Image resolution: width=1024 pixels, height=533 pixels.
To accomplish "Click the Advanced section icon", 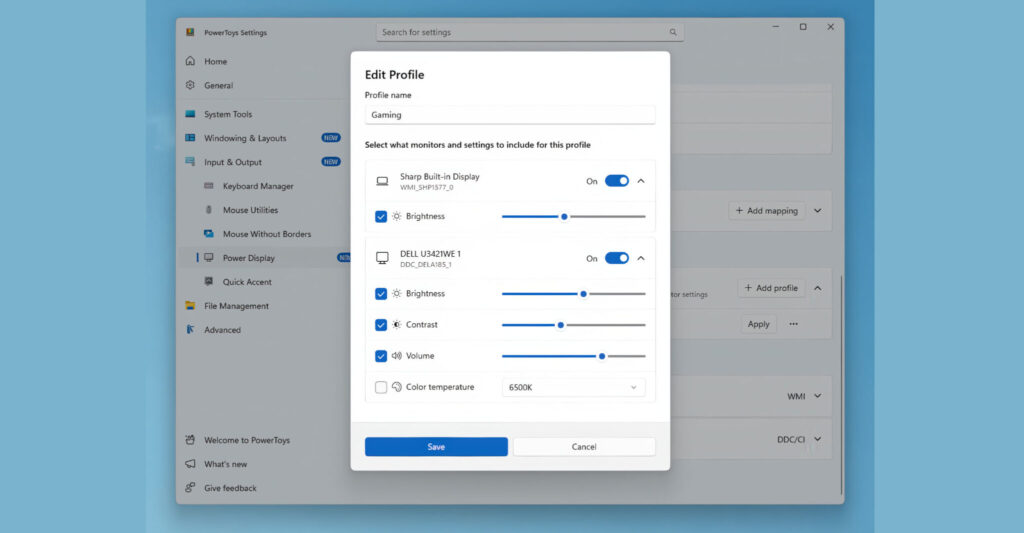I will 190,330.
